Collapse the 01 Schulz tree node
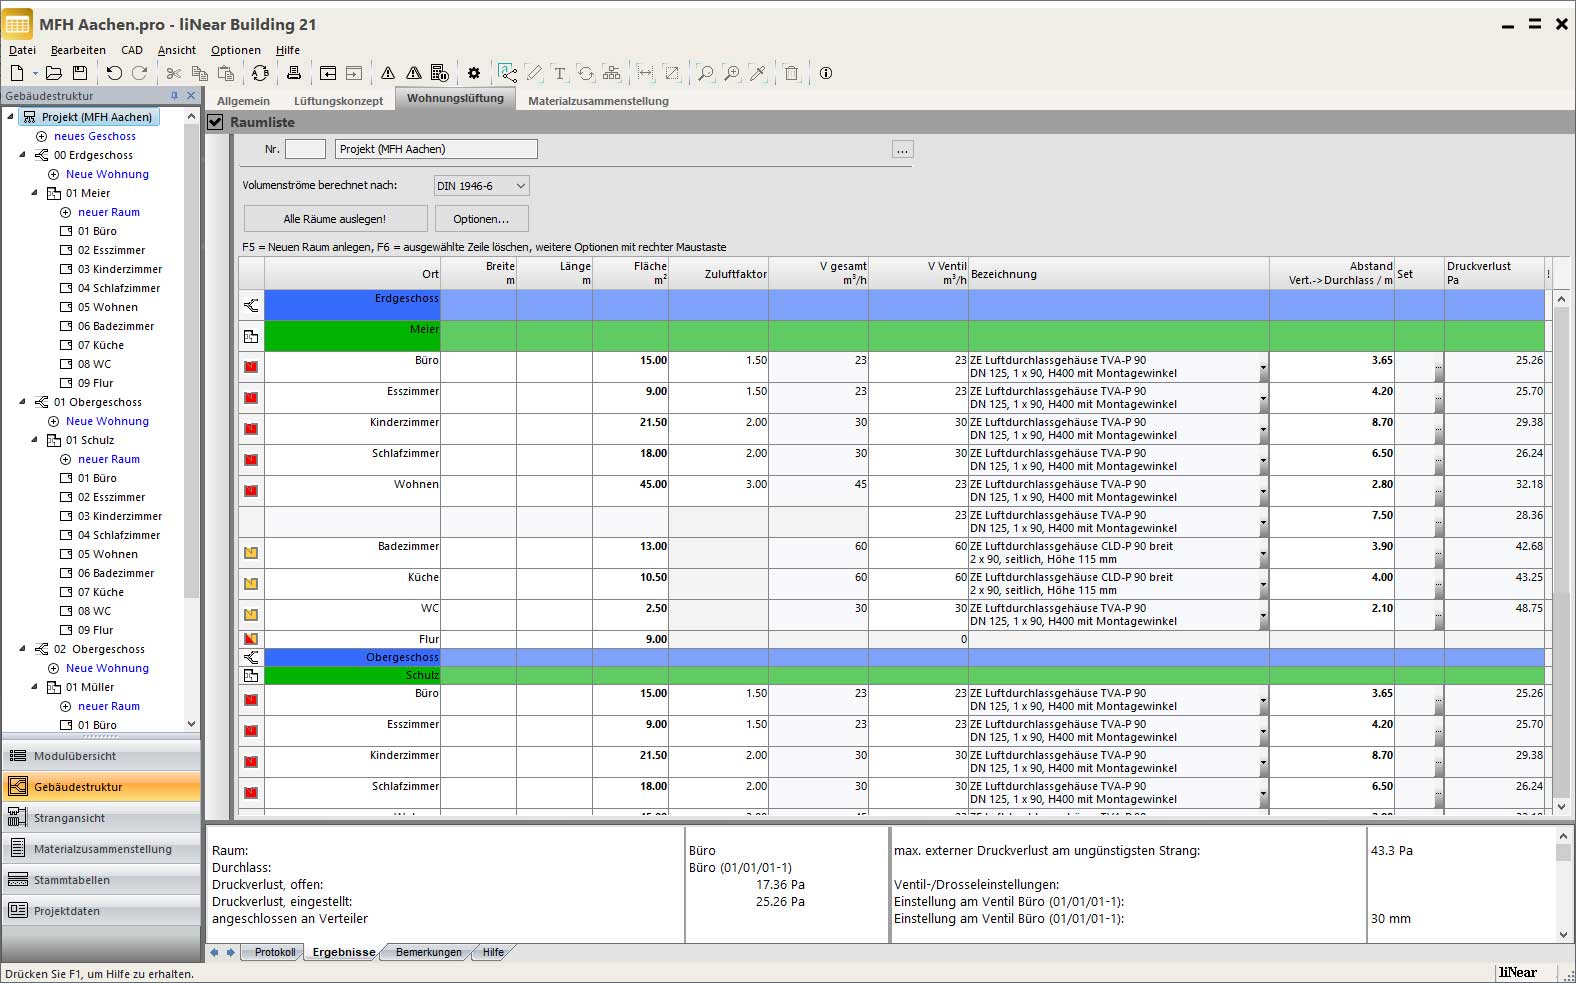 pos(35,440)
